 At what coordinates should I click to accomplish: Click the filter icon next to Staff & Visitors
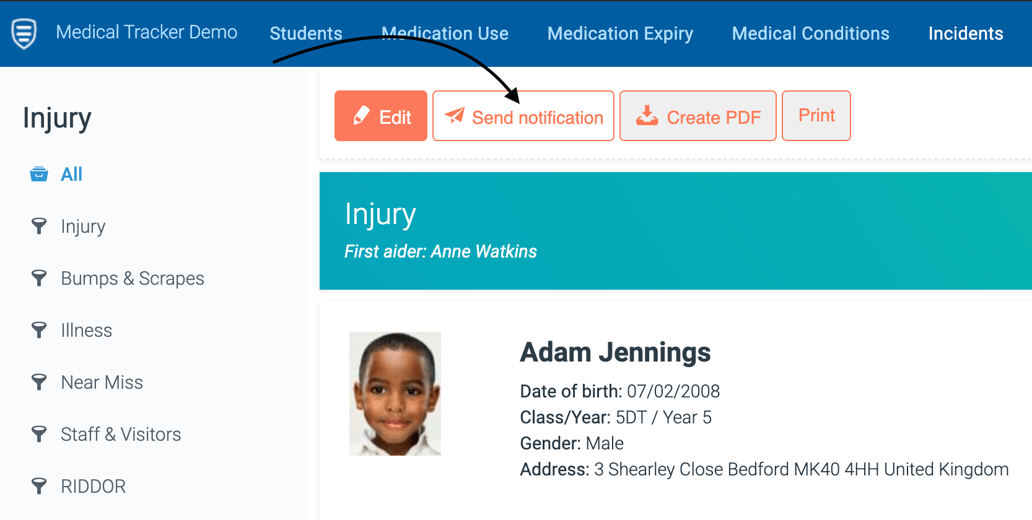(39, 434)
